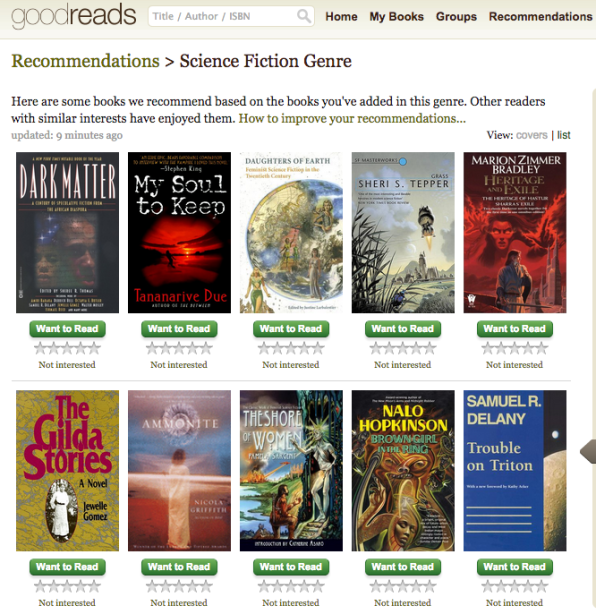This screenshot has height=614, width=596.
Task: Rate Trouble on Triton two stars
Action: coord(501,586)
